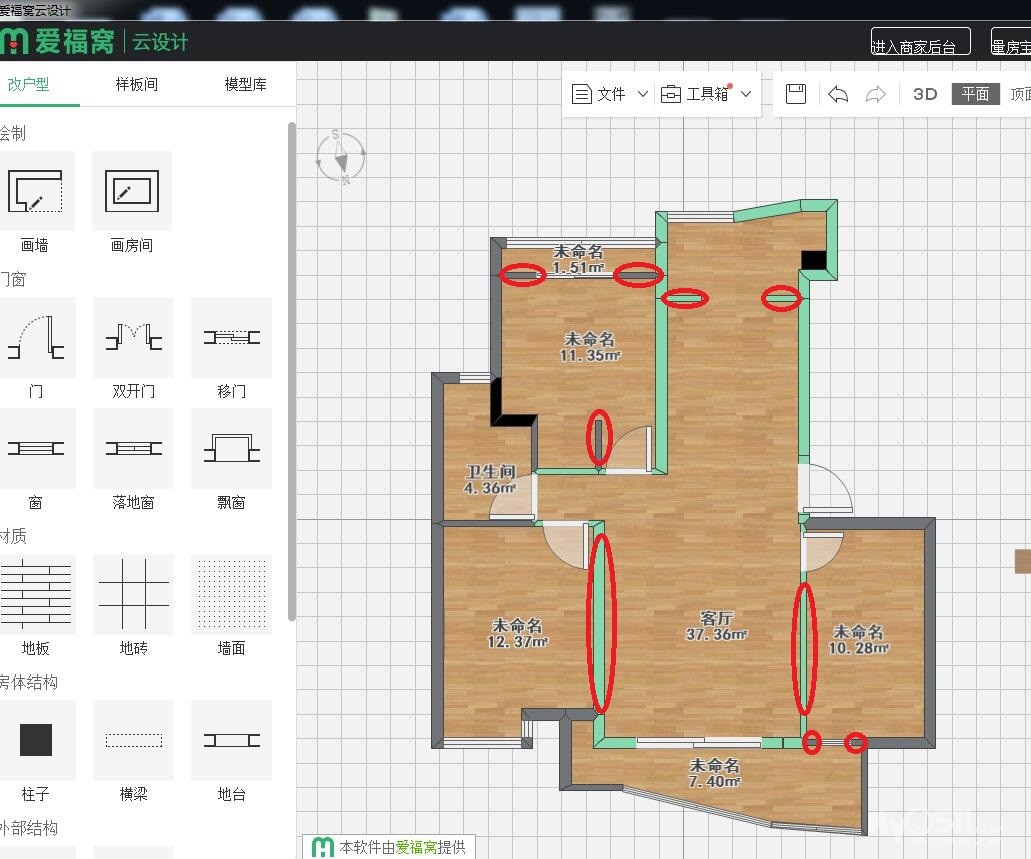Screen dimensions: 1031x859
Task: Switch to the 模型库 tab
Action: coord(245,84)
